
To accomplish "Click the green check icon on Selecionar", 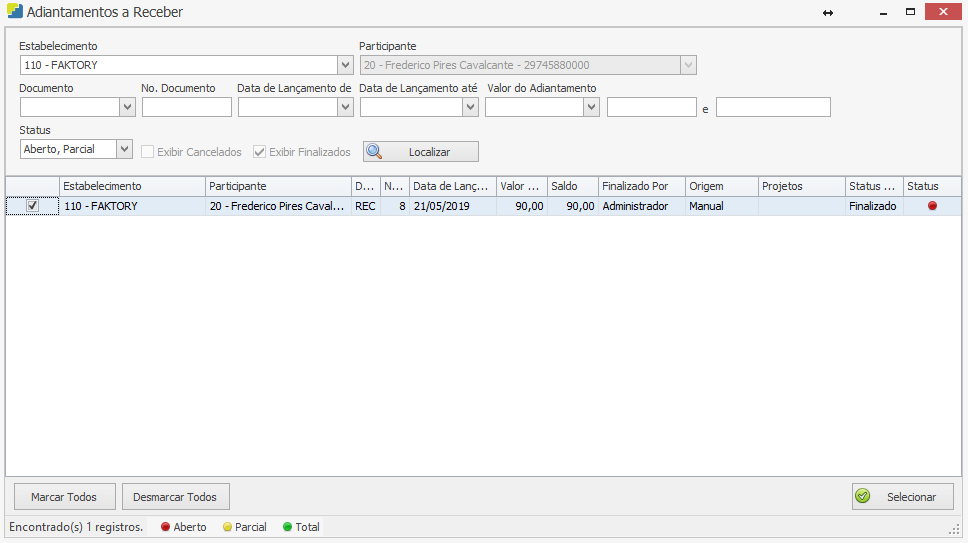I will [863, 497].
